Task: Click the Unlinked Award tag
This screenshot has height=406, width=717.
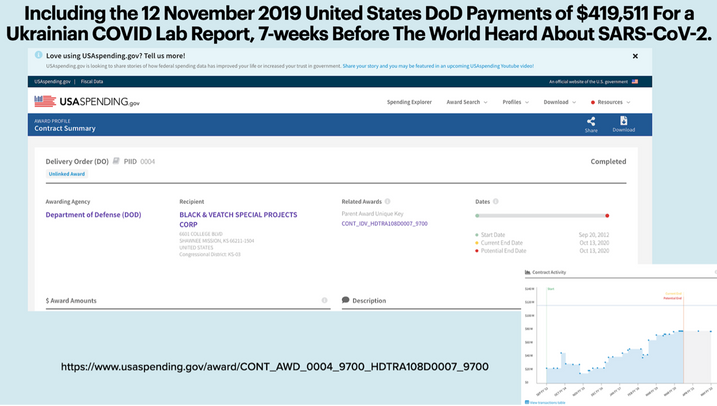Action: [67, 174]
